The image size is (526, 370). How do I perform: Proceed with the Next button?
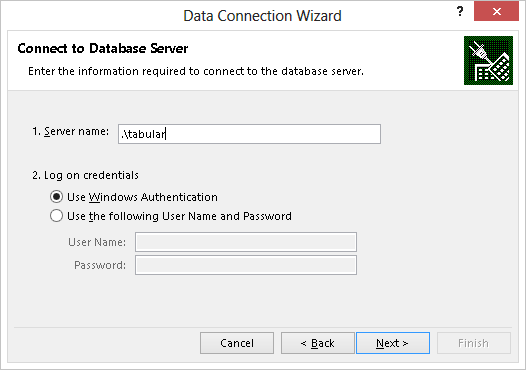pyautogui.click(x=393, y=343)
